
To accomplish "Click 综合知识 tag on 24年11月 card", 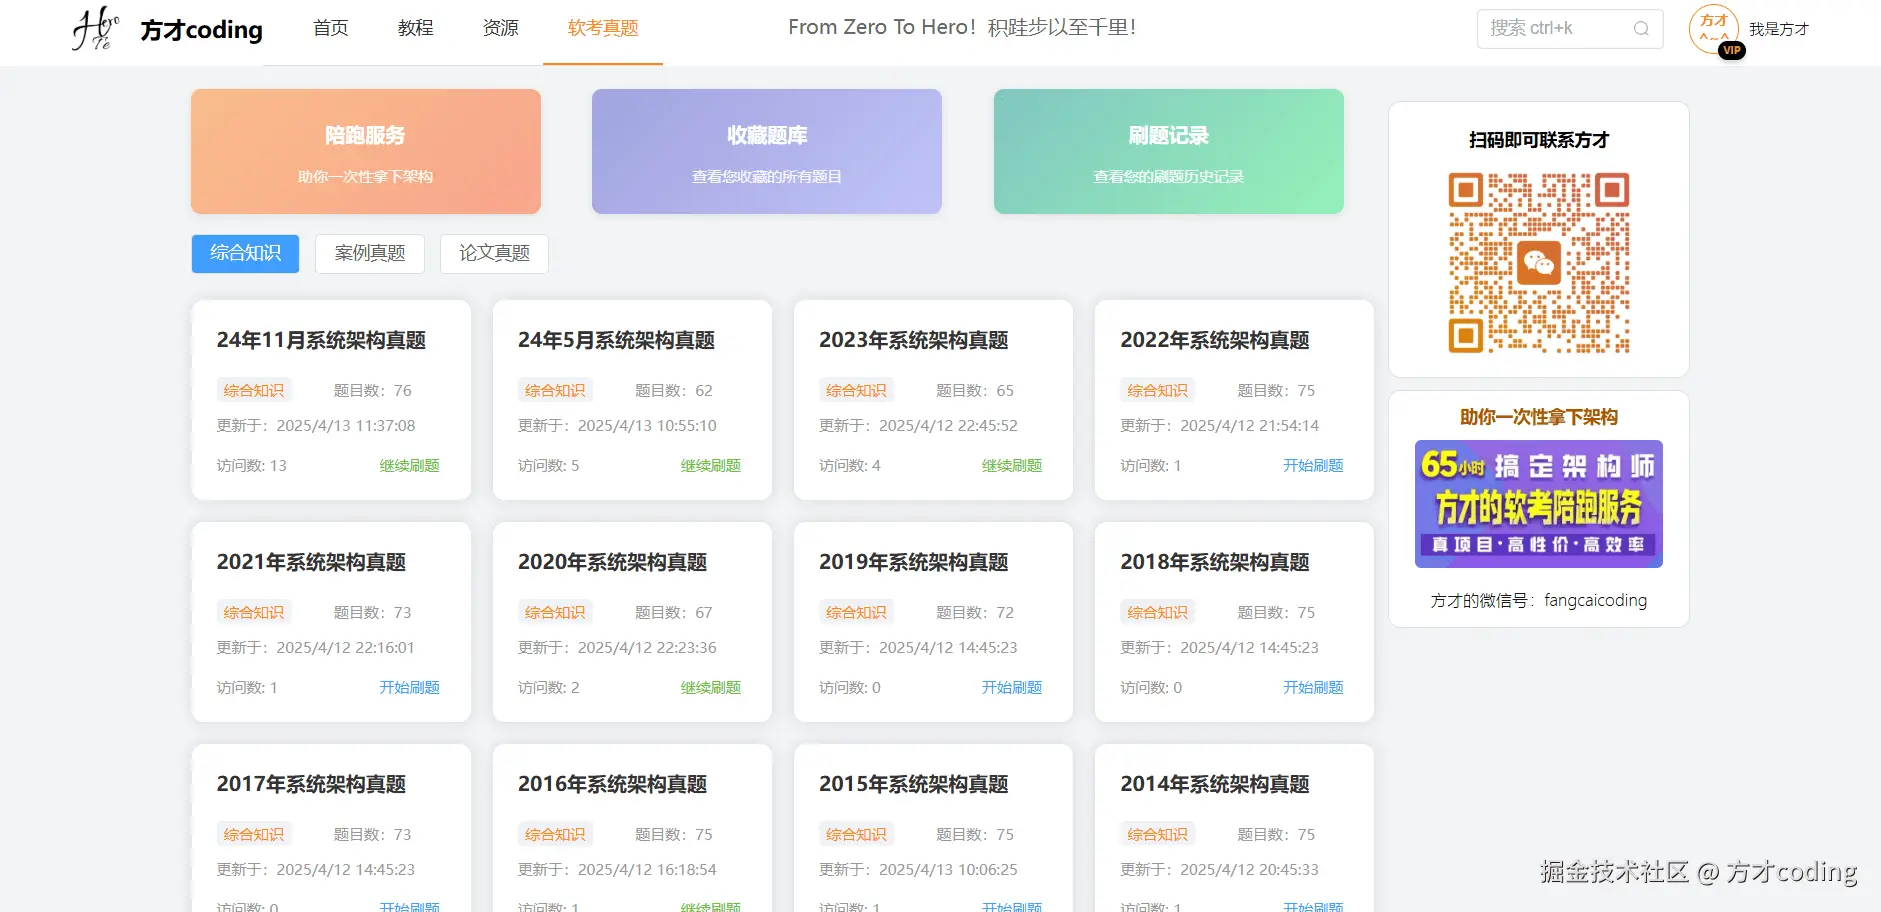I will pyautogui.click(x=254, y=391).
